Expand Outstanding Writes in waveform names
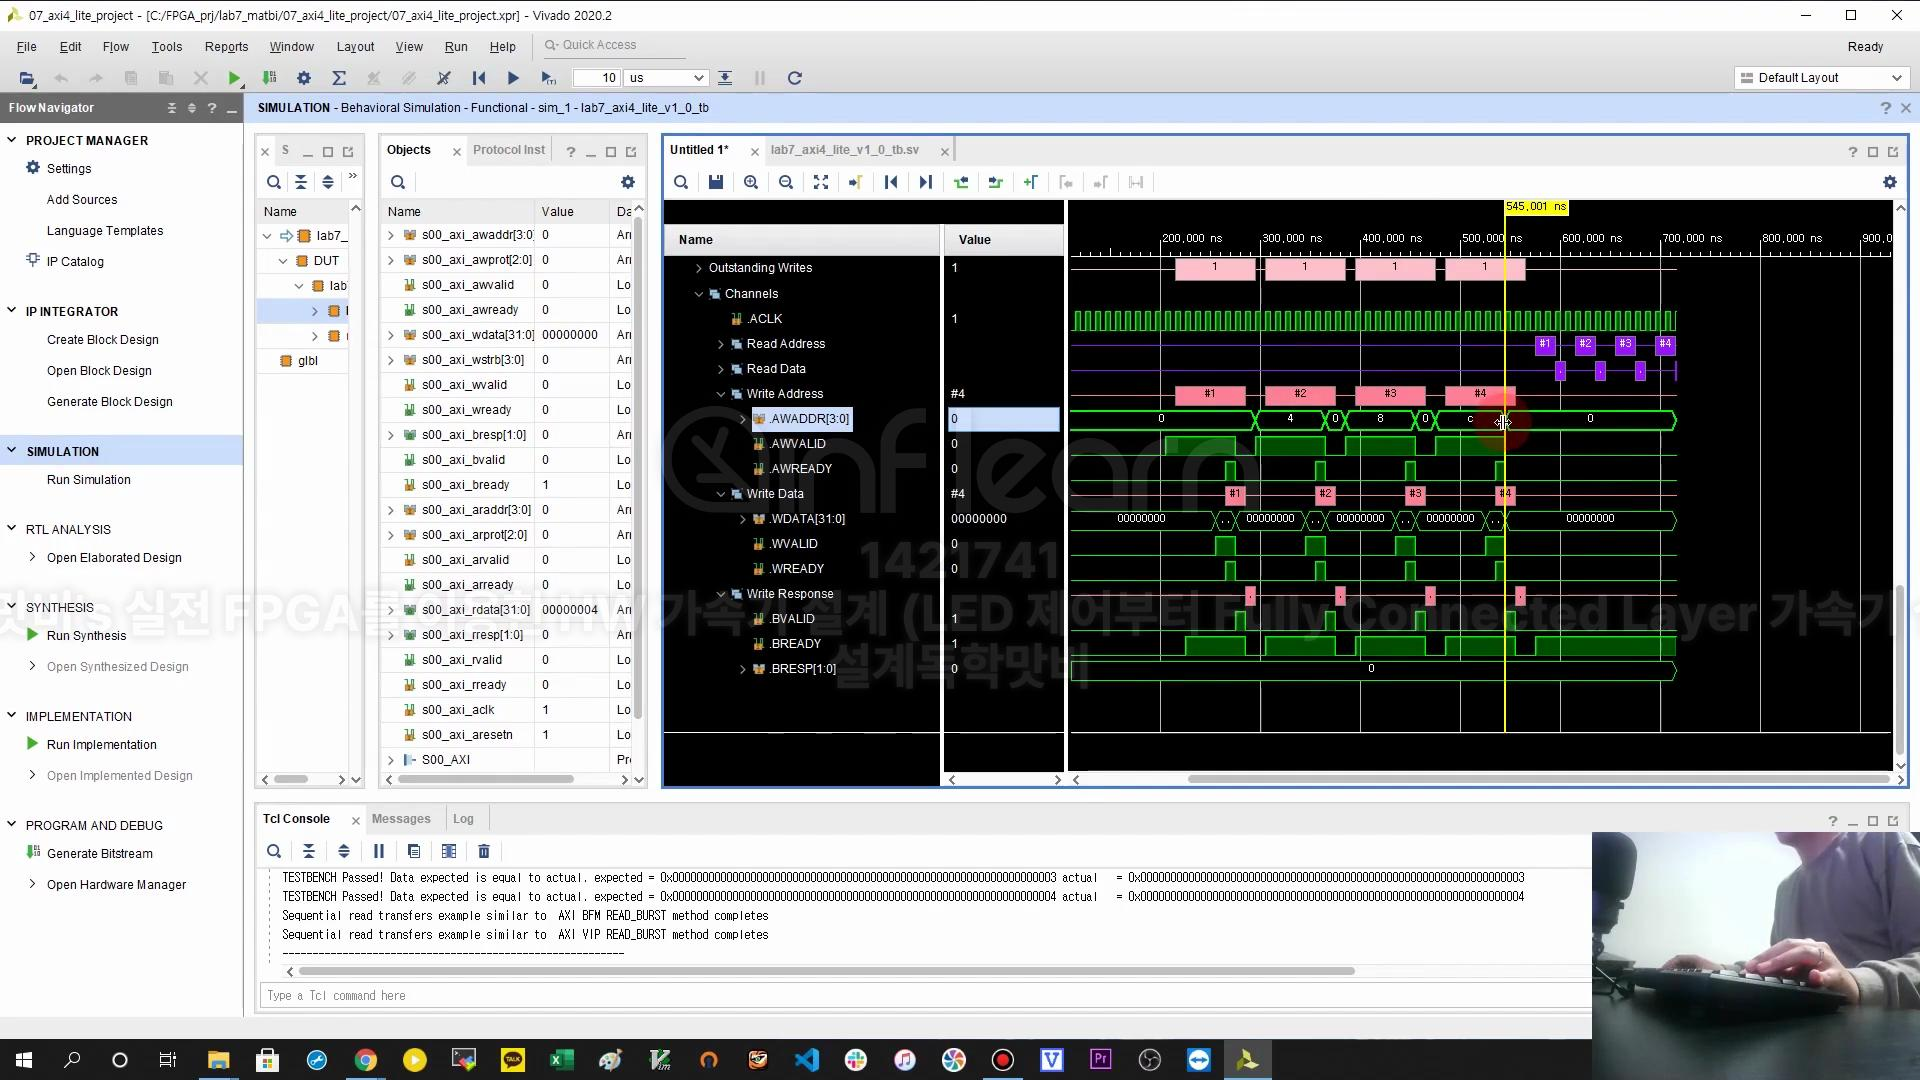The height and width of the screenshot is (1080, 1920). click(x=698, y=268)
